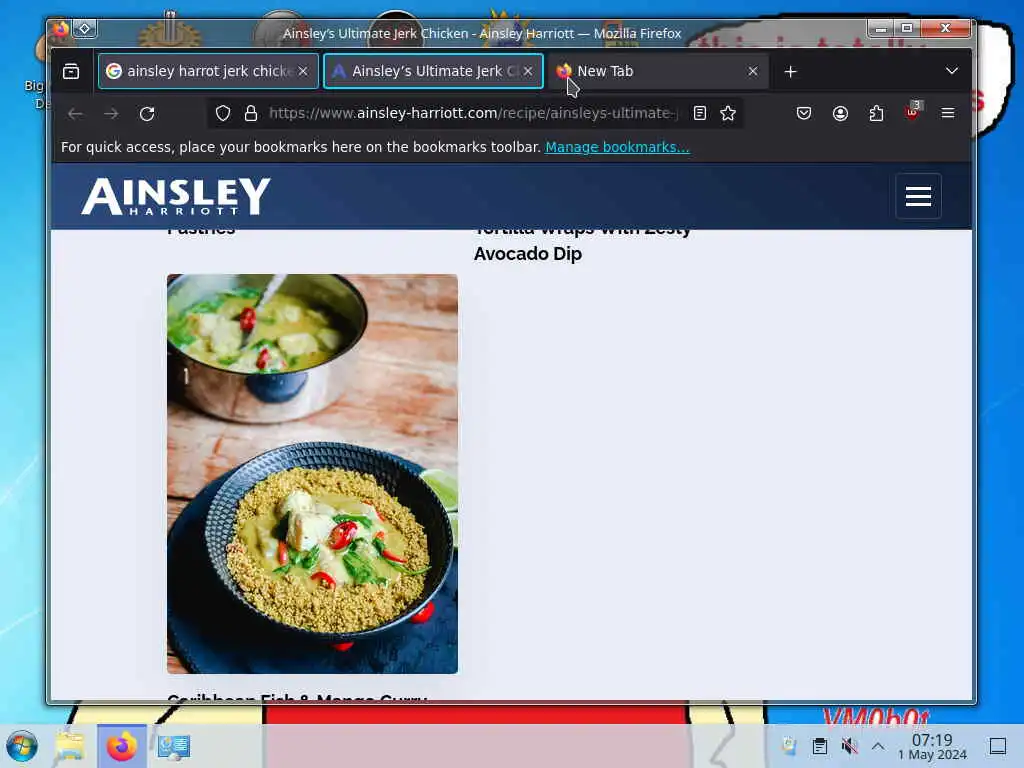Toggle Reader View in address bar

(x=699, y=114)
